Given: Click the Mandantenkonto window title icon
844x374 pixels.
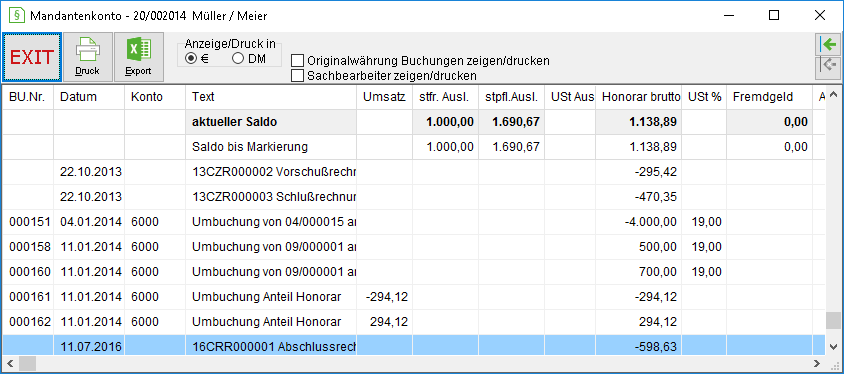Looking at the screenshot, I should tap(17, 16).
